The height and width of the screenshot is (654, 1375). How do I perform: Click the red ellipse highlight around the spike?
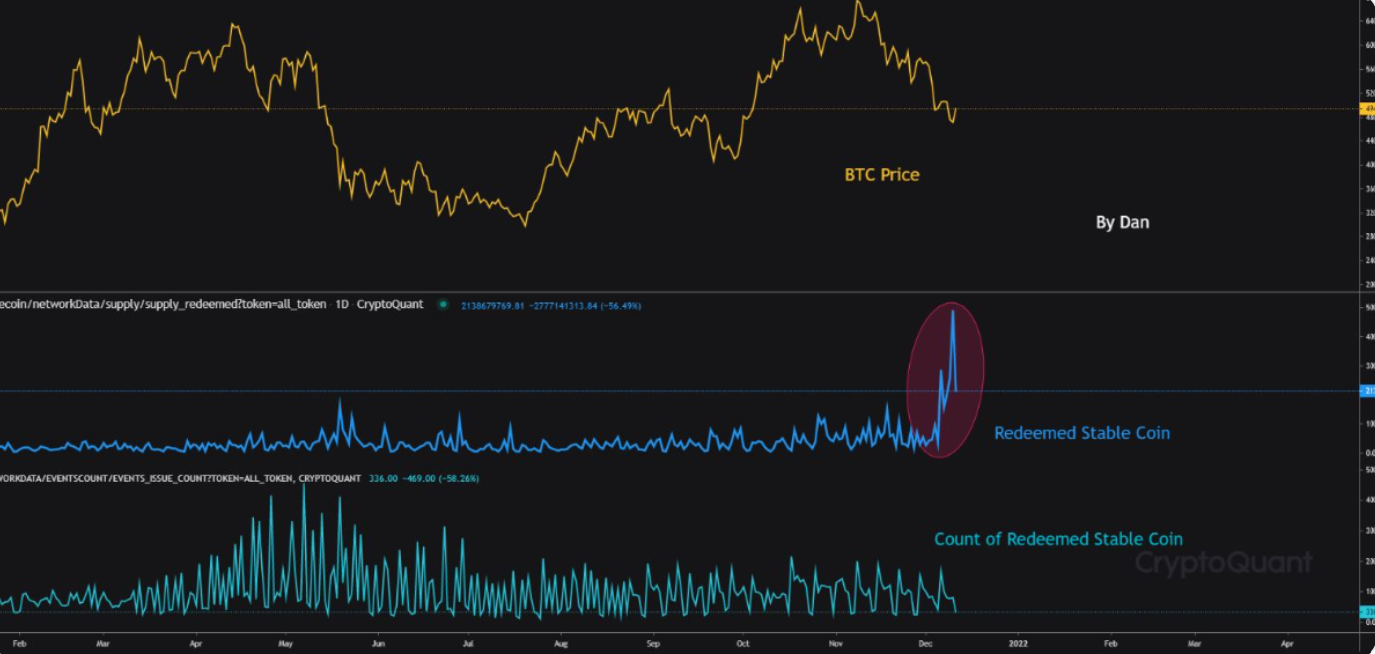pyautogui.click(x=945, y=380)
